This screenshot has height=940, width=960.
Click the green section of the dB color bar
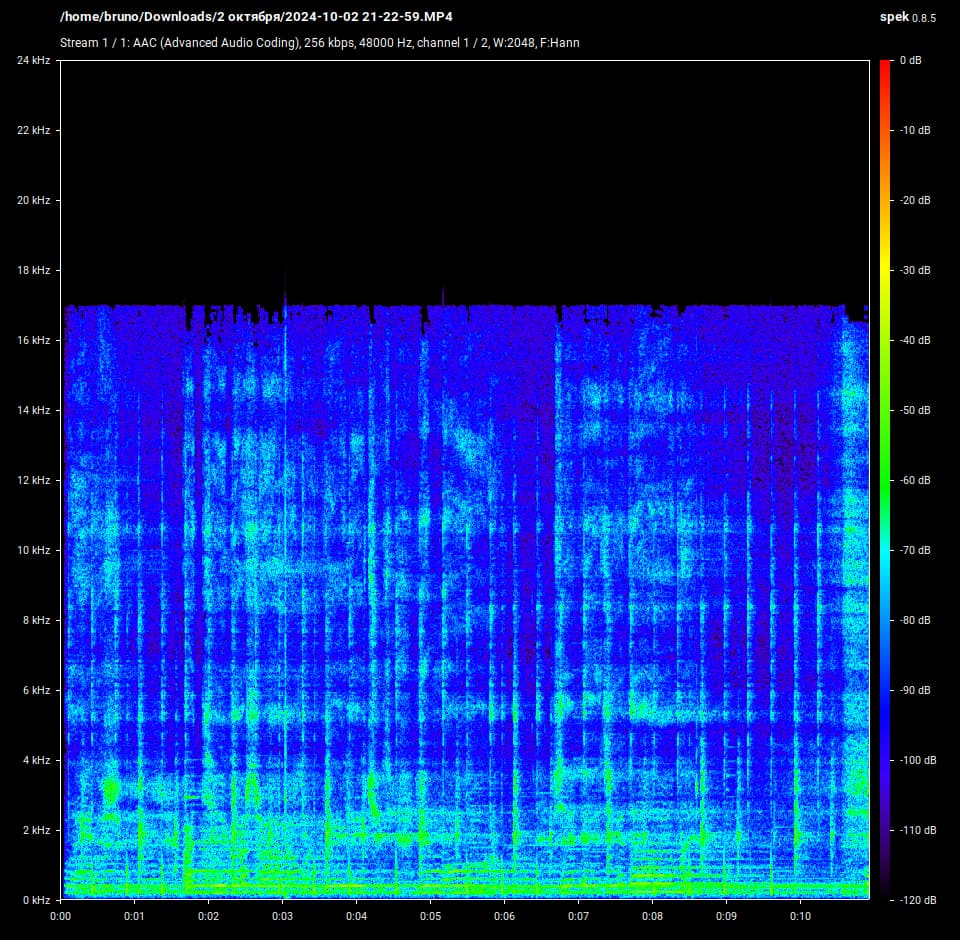pos(885,400)
